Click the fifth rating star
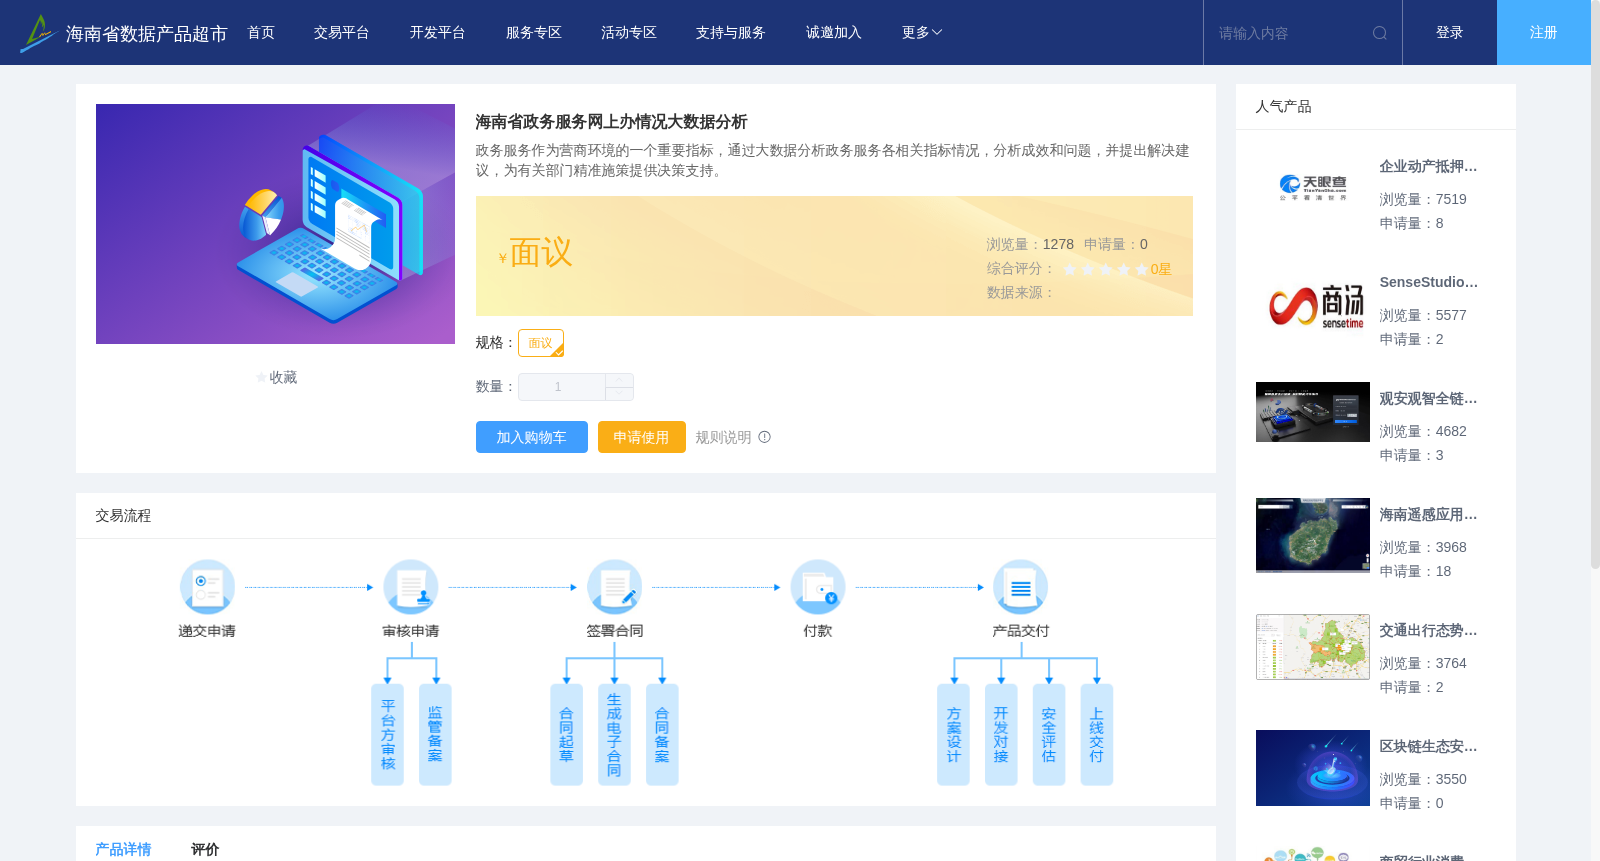The image size is (1600, 861). point(1142,270)
